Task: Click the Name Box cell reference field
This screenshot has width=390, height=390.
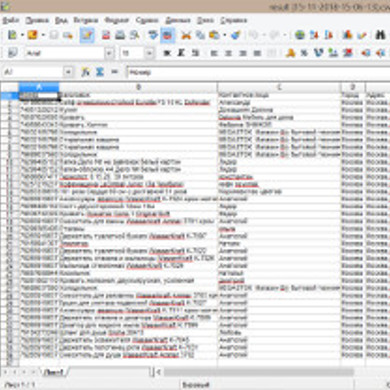Action: click(33, 72)
